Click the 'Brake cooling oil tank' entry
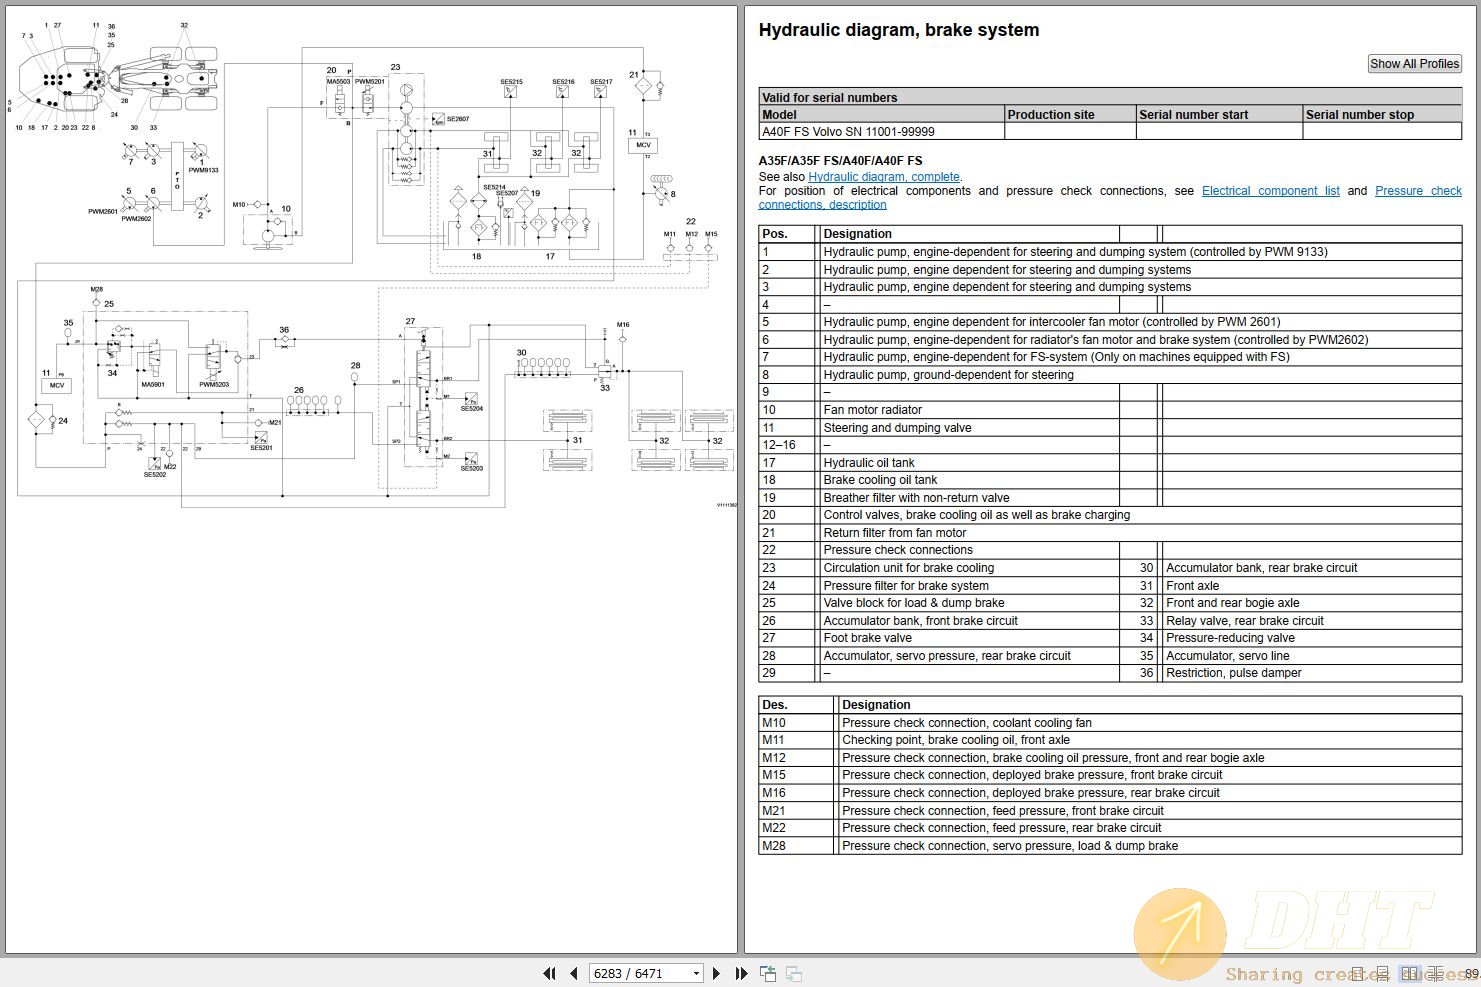1481x987 pixels. (x=880, y=480)
